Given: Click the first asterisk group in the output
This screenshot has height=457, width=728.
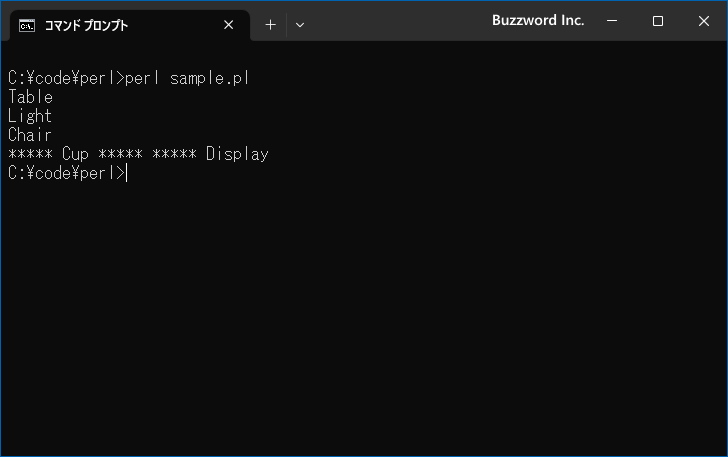Looking at the screenshot, I should 31,154.
